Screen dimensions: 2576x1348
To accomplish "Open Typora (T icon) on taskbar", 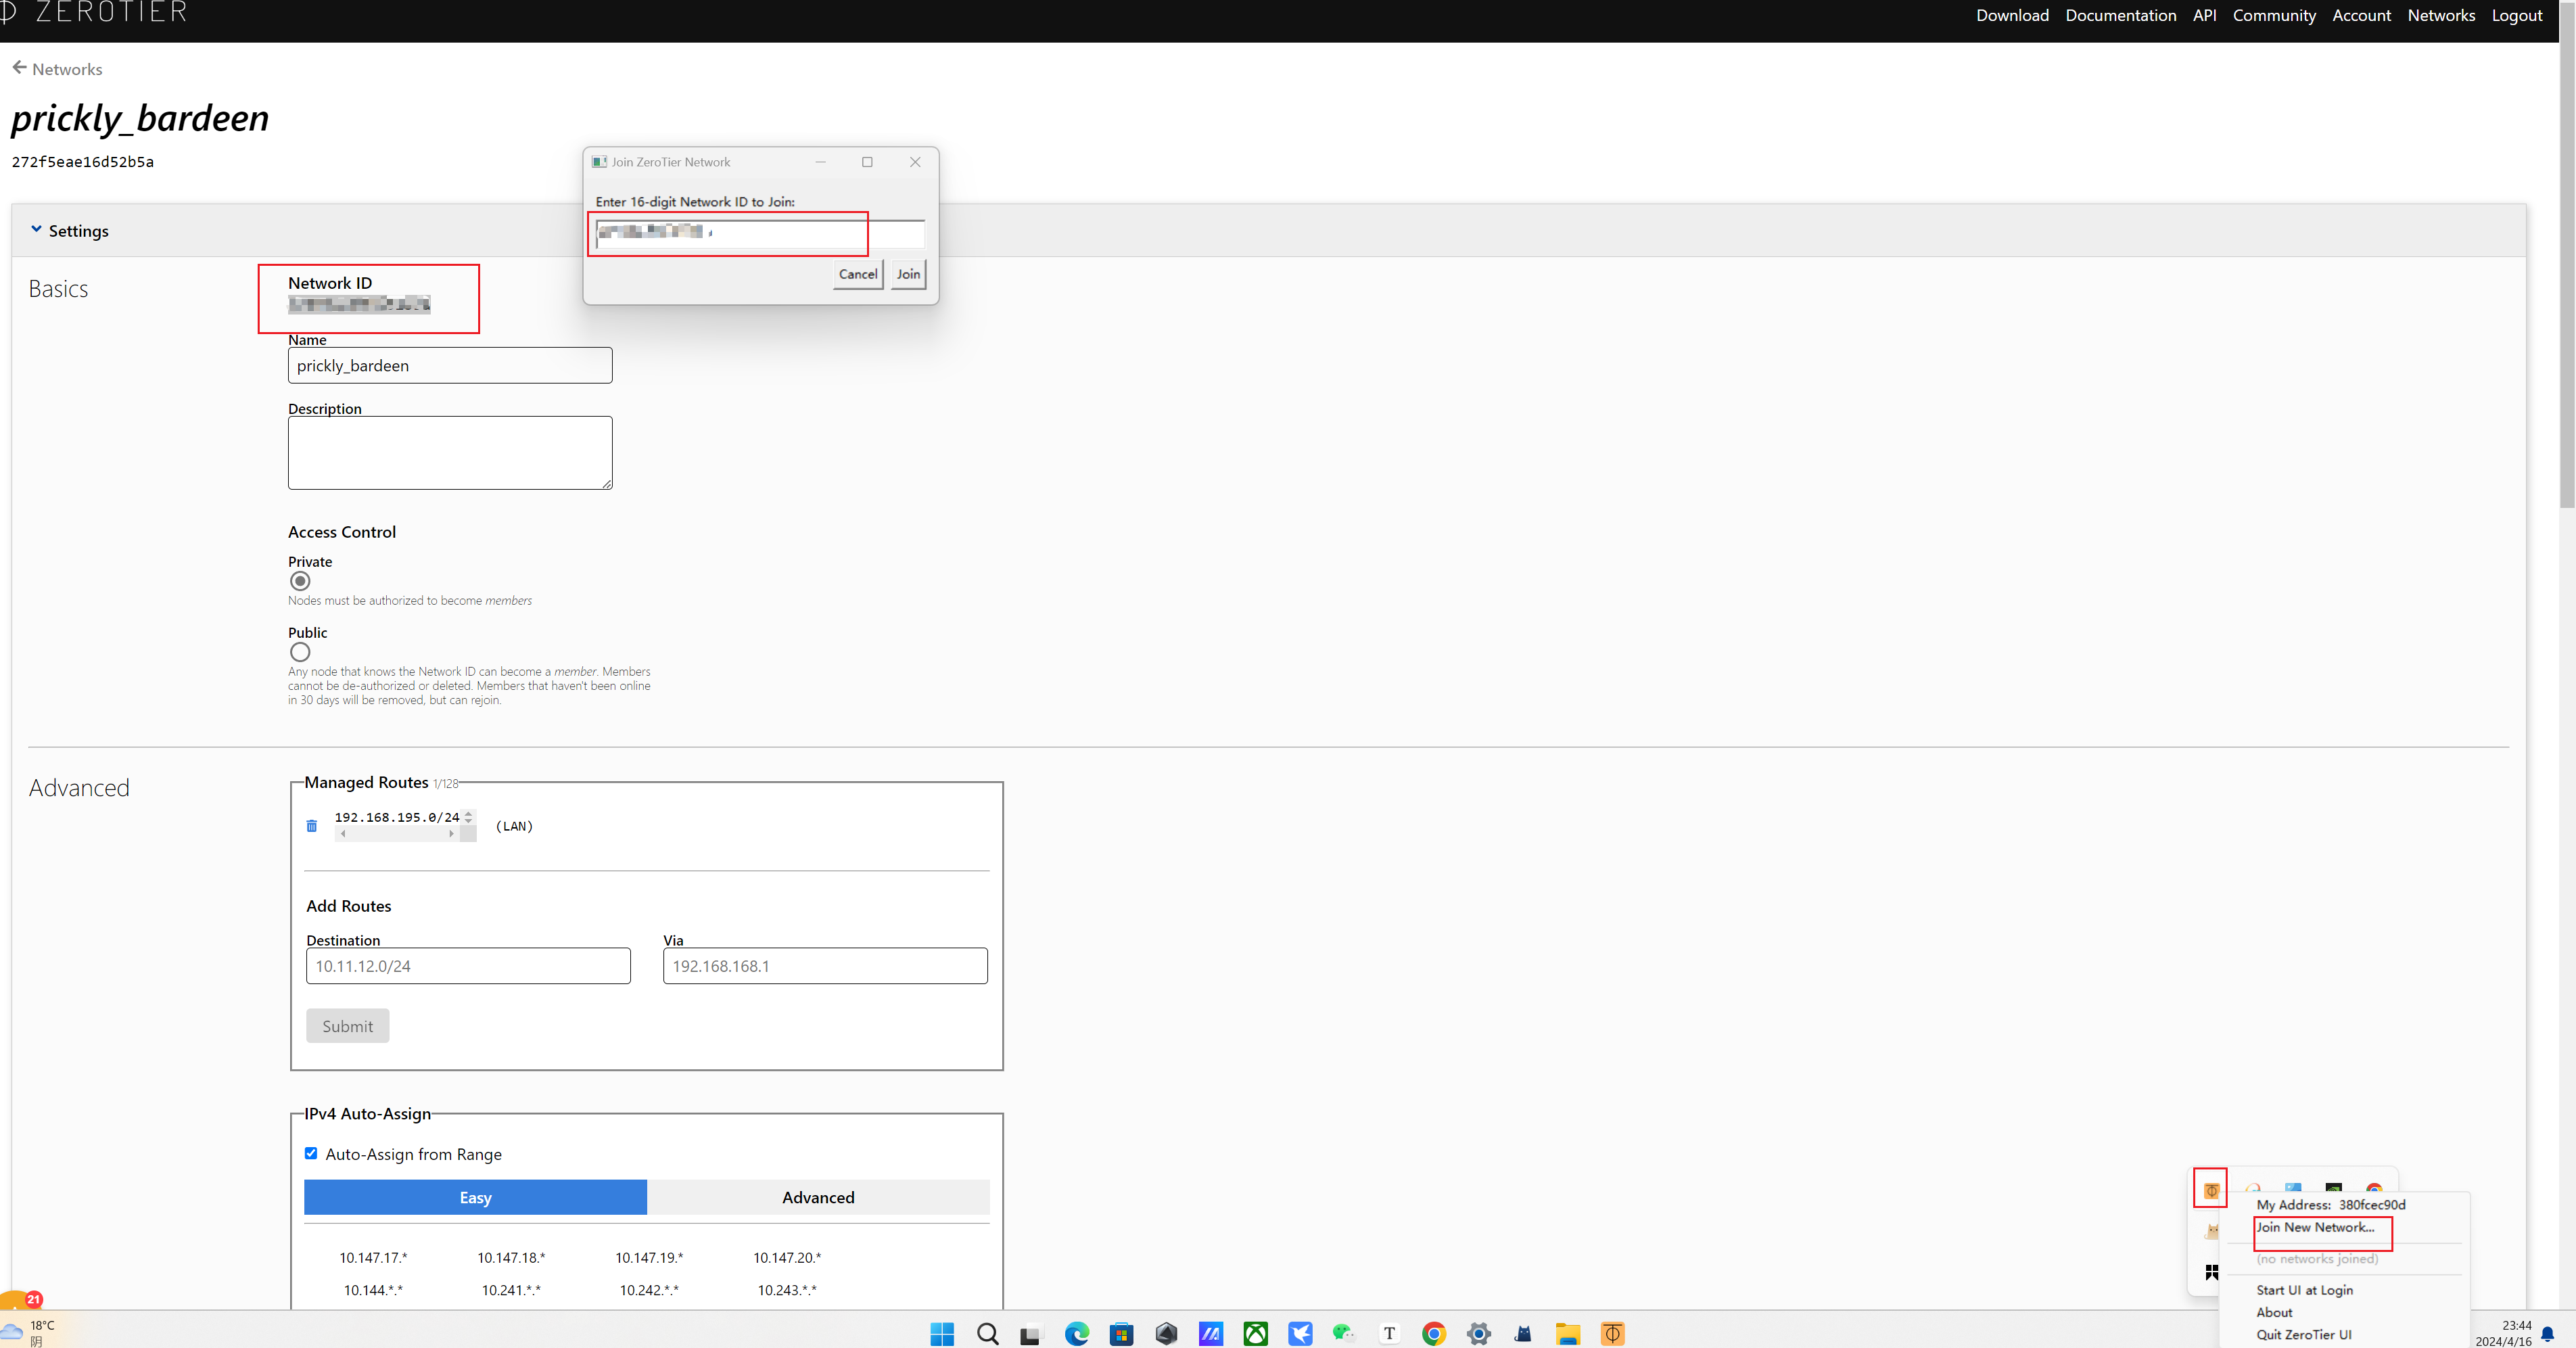I will pyautogui.click(x=1389, y=1333).
